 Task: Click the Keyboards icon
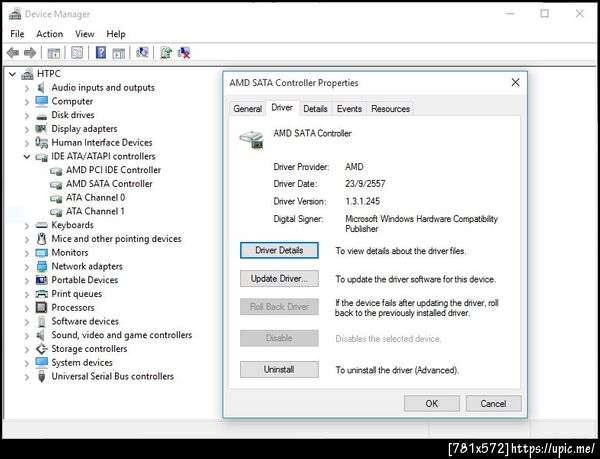coord(41,225)
